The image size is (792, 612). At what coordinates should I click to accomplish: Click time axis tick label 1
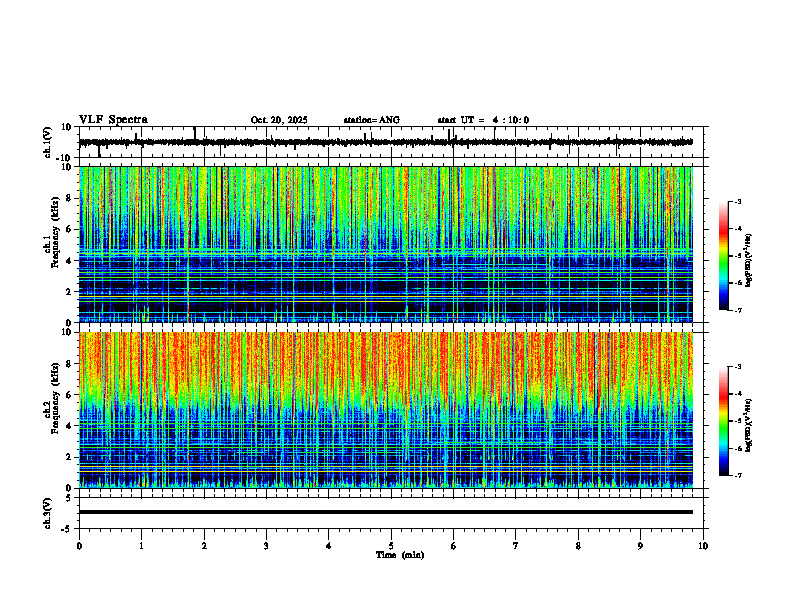(141, 546)
